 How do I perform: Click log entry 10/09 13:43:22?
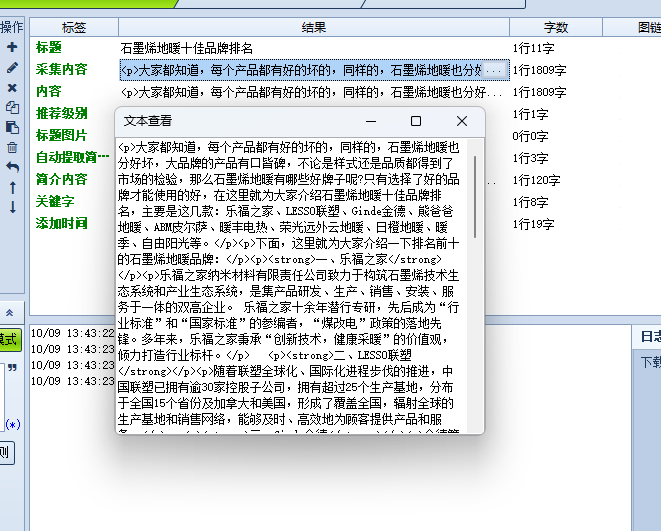(73, 333)
